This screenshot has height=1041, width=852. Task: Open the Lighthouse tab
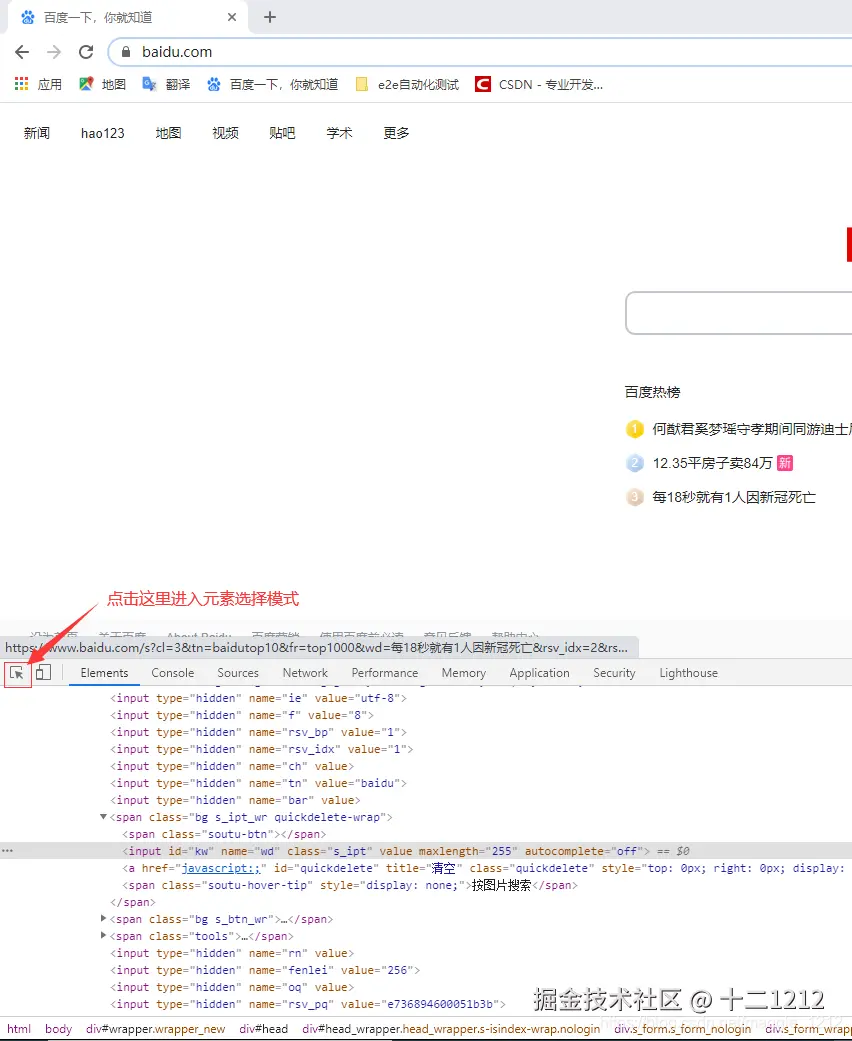tap(689, 673)
